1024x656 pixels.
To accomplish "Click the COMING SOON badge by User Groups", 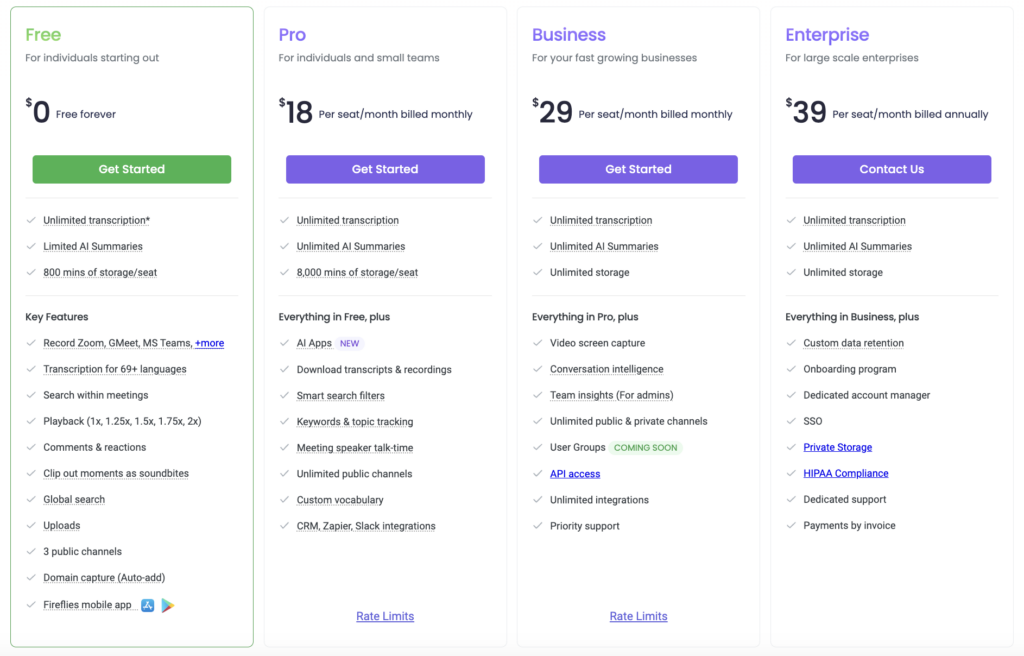I will 645,448.
